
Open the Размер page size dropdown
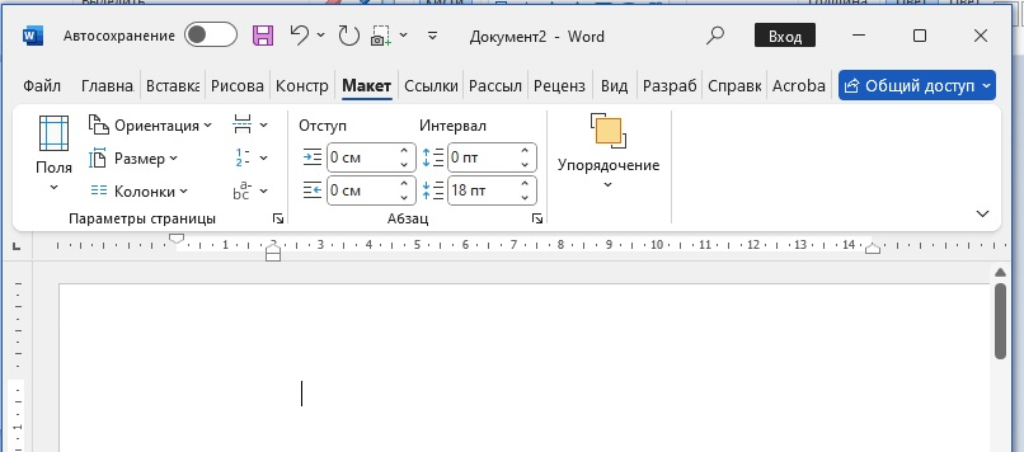tap(134, 158)
